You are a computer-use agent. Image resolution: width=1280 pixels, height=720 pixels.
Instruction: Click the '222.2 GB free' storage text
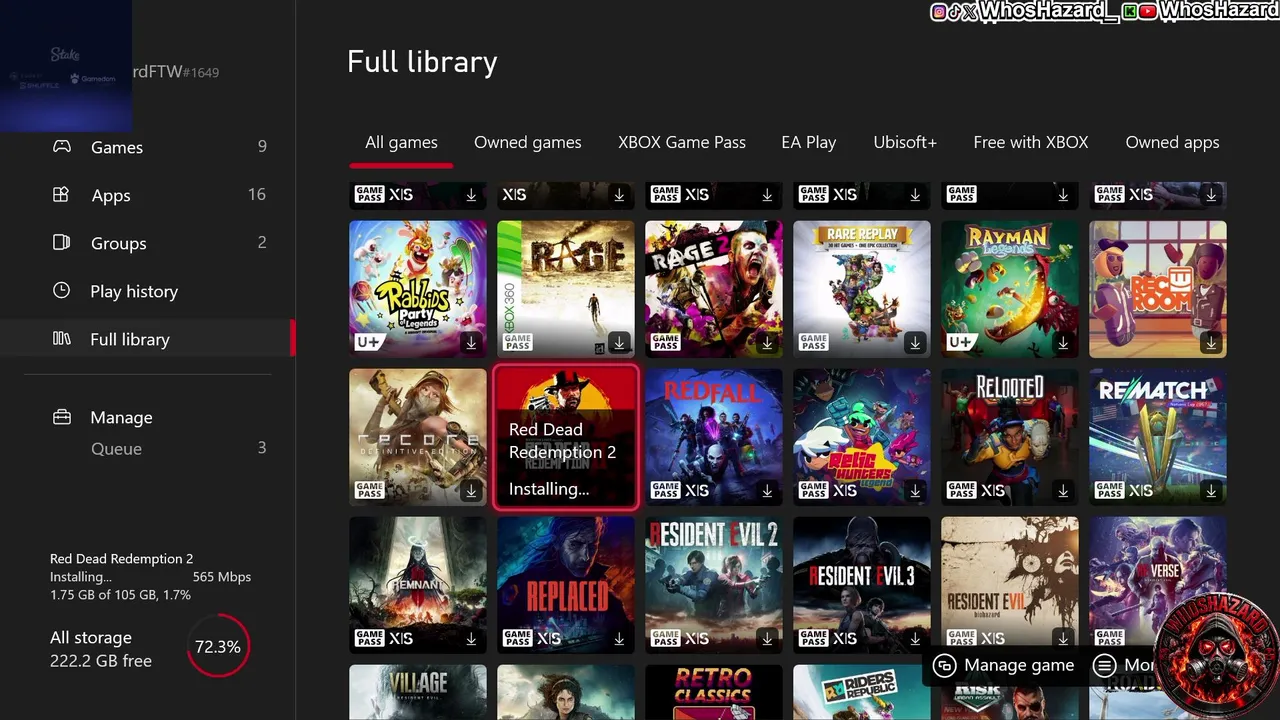(101, 661)
